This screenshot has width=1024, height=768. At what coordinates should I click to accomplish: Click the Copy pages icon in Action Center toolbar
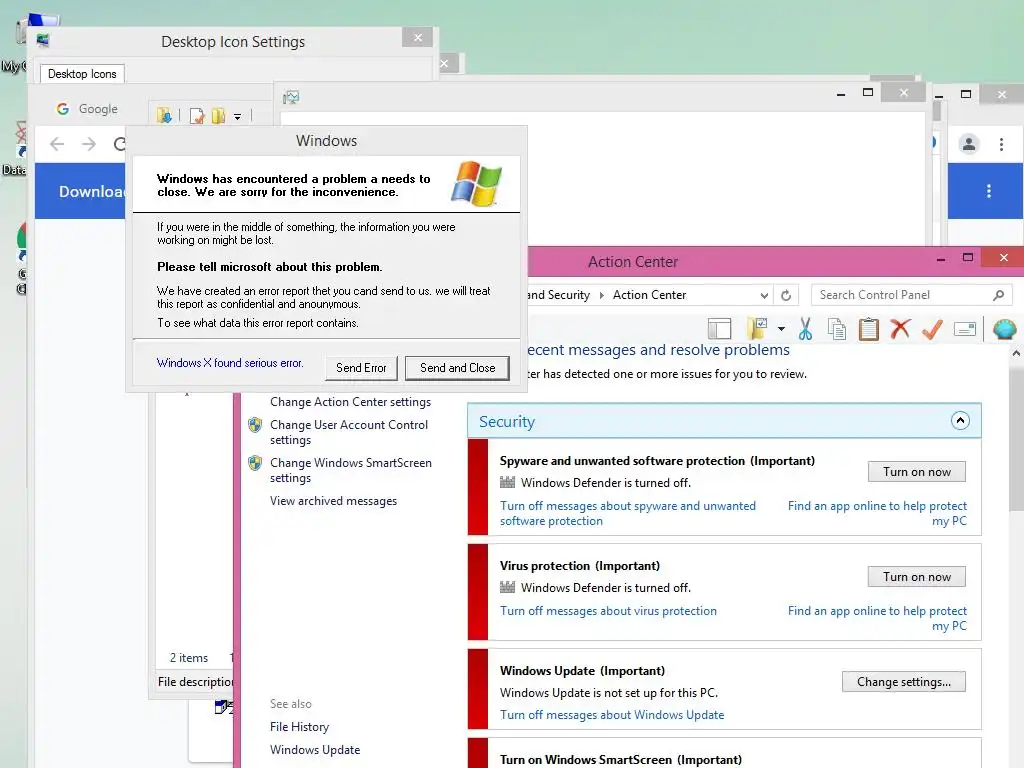click(837, 329)
